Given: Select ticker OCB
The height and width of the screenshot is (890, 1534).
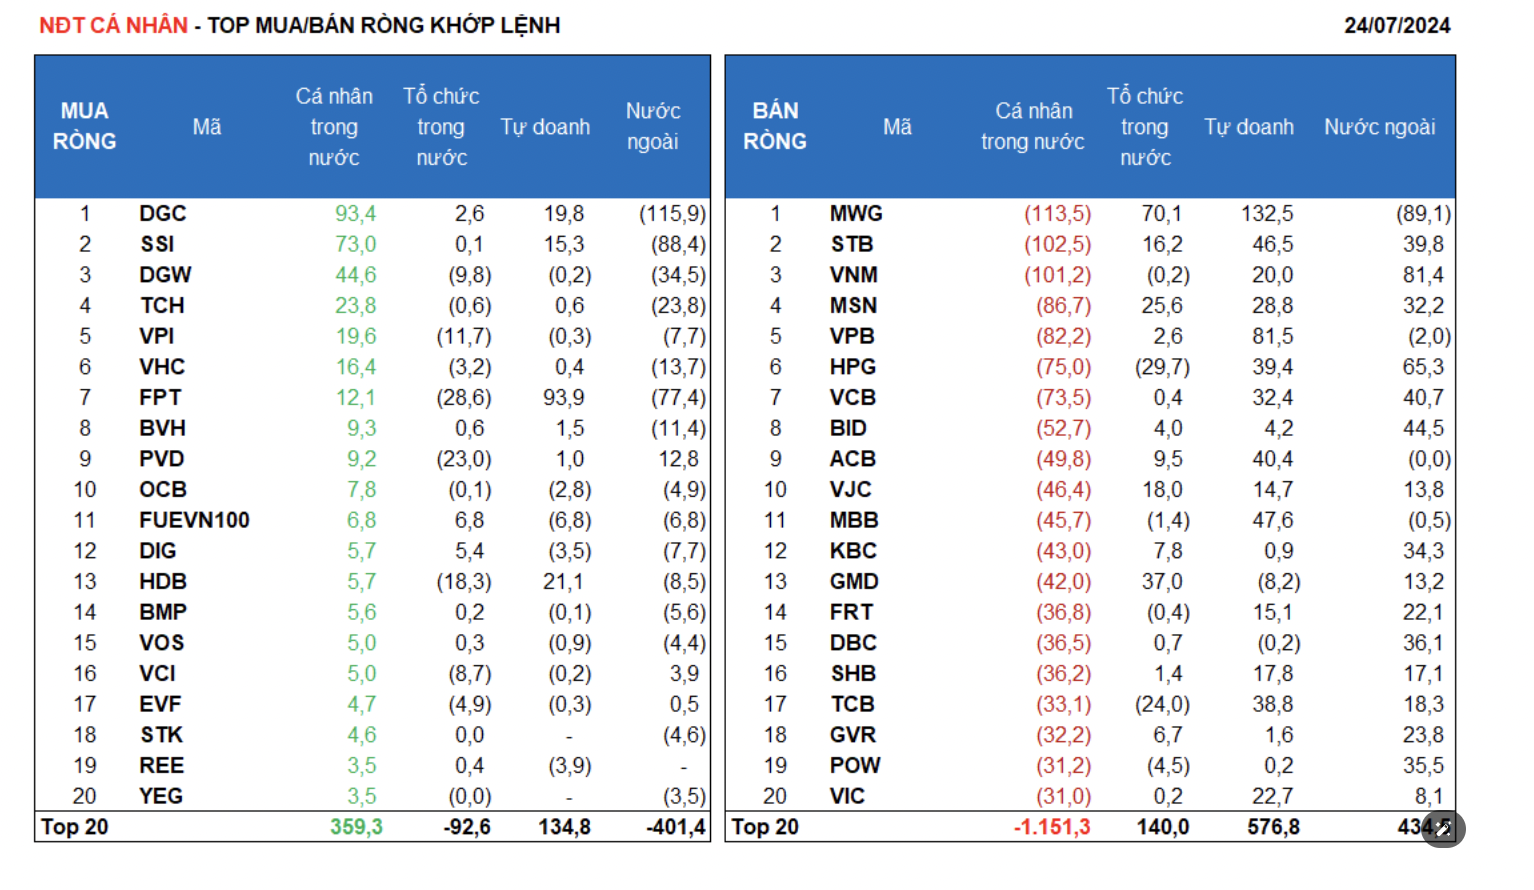Looking at the screenshot, I should (163, 490).
